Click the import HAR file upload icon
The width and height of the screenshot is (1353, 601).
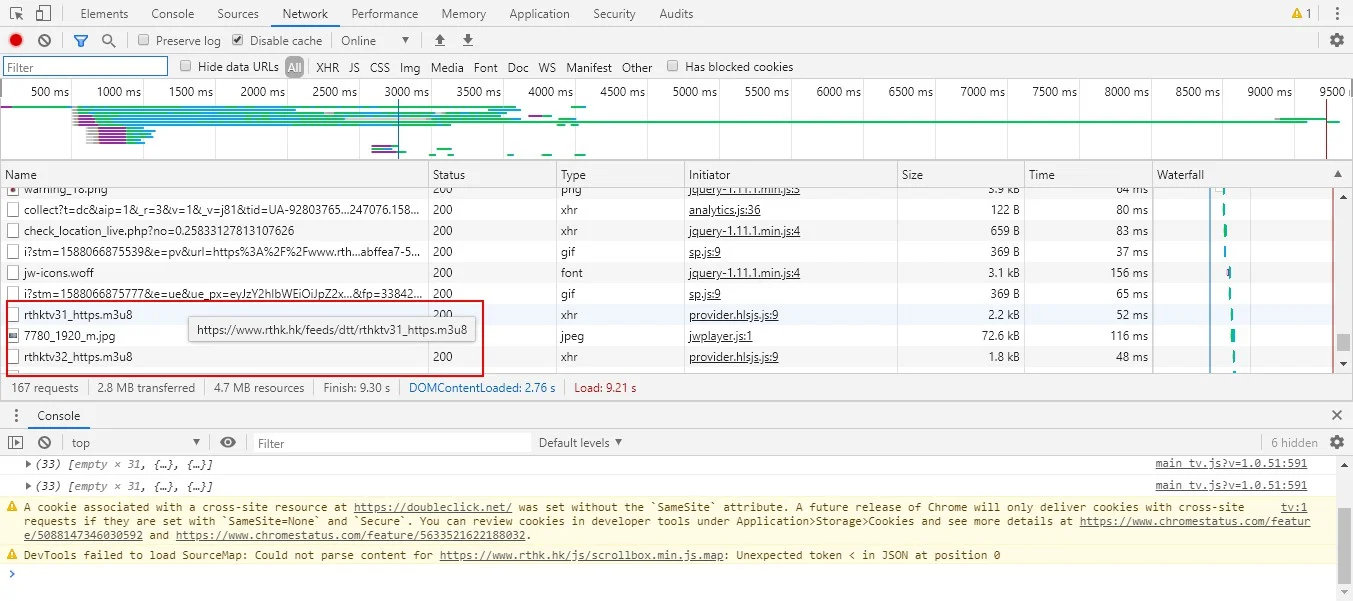(439, 41)
